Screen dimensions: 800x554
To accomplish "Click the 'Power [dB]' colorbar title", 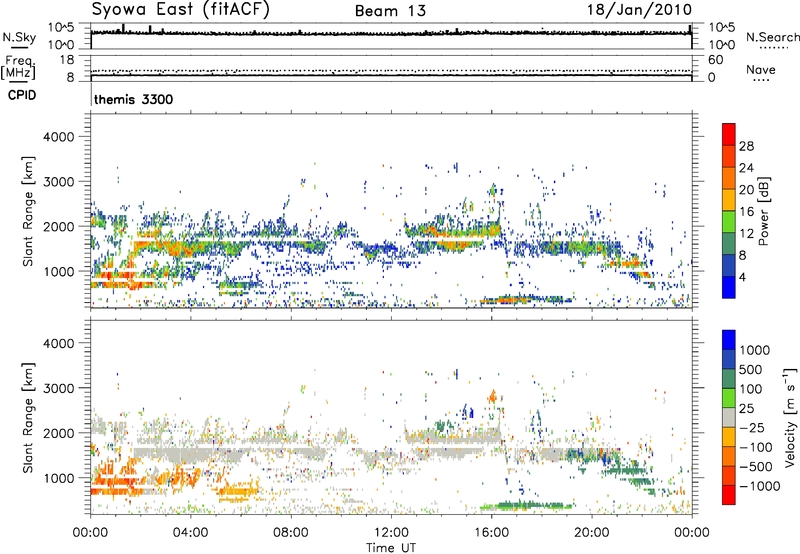I will click(764, 211).
